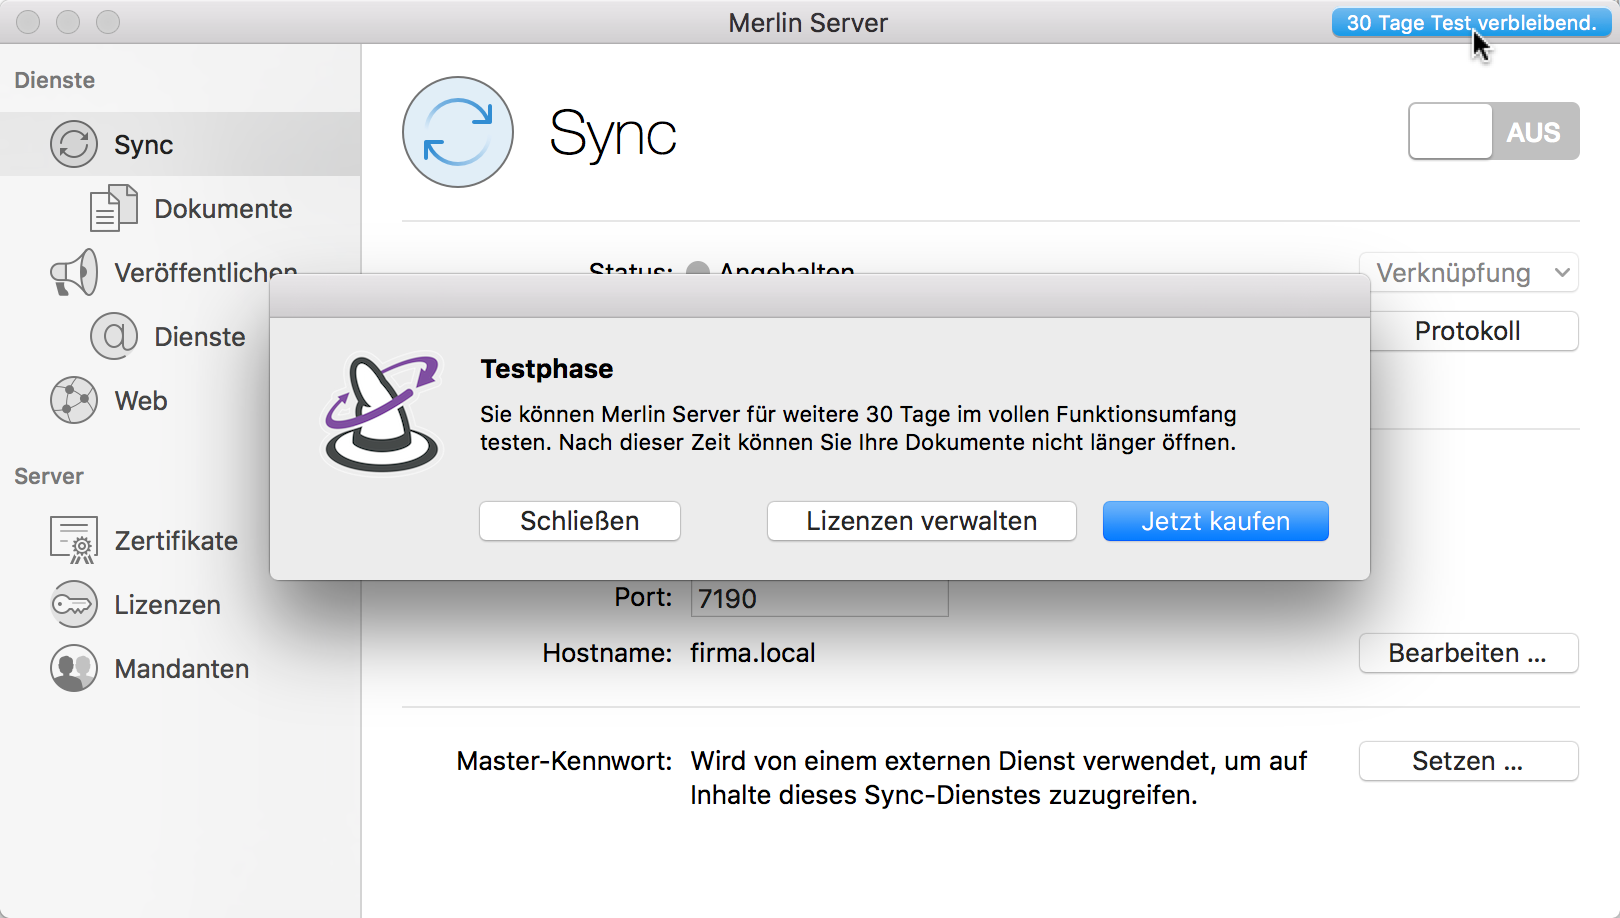Click the Lizenzen key icon

coord(74,604)
